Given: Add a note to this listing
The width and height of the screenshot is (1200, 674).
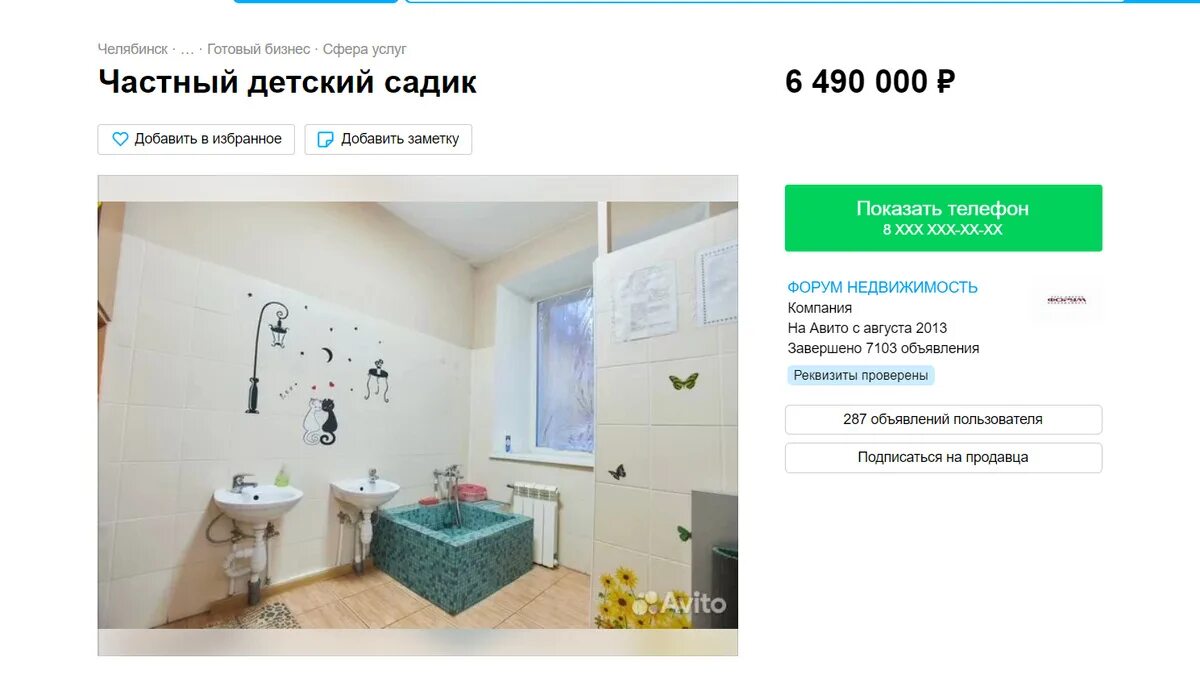Looking at the screenshot, I should pyautogui.click(x=388, y=139).
